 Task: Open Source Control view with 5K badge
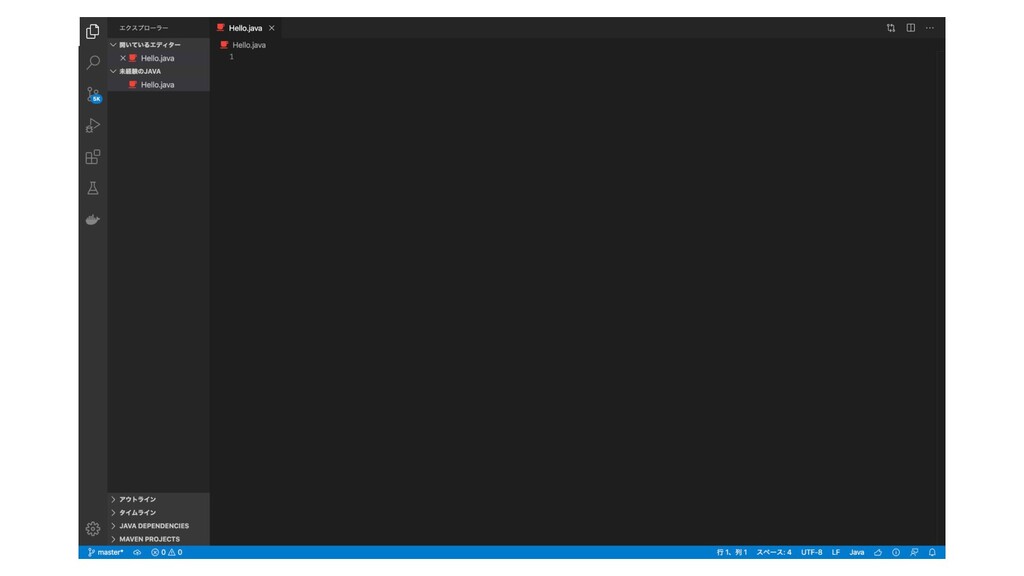click(93, 94)
